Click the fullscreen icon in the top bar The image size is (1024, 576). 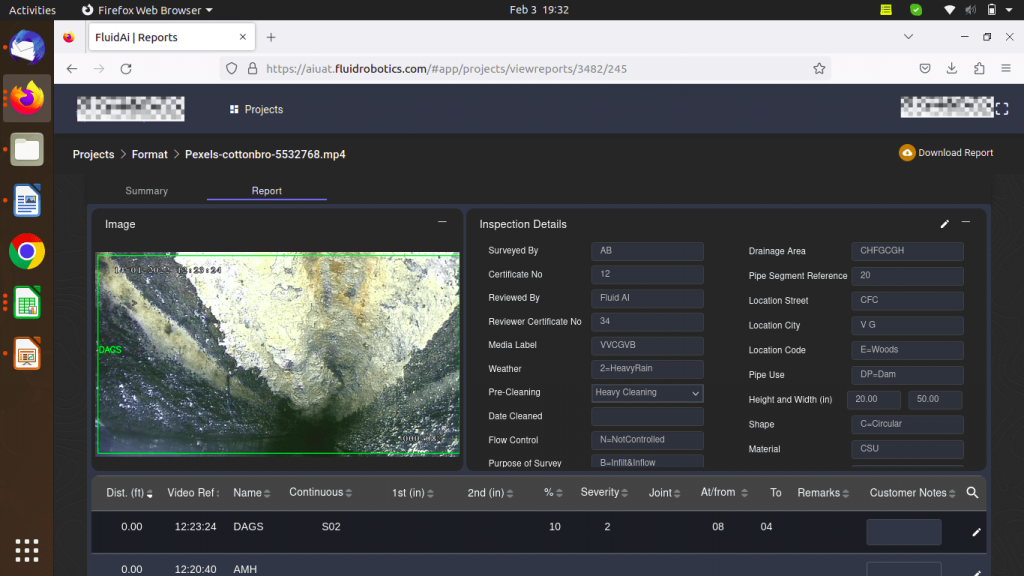(1002, 109)
